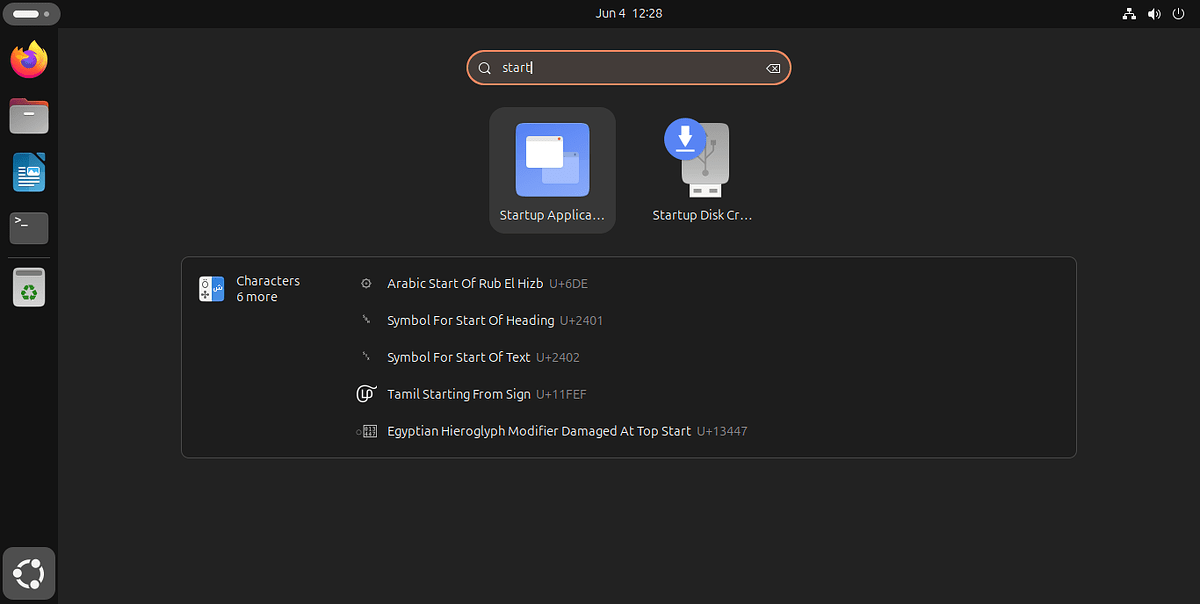This screenshot has width=1200, height=604.
Task: Select Symbol For Start Of Heading
Action: point(470,321)
